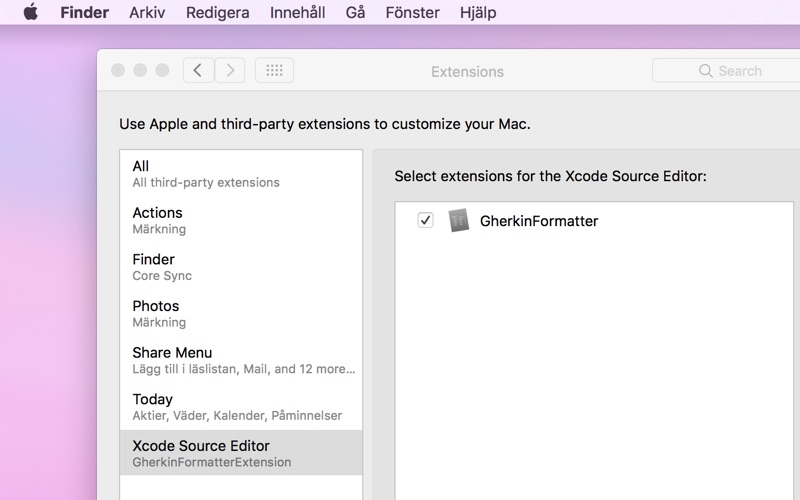Screen dimensions: 800x500
Task: Open the Hjälp menu
Action: (478, 12)
